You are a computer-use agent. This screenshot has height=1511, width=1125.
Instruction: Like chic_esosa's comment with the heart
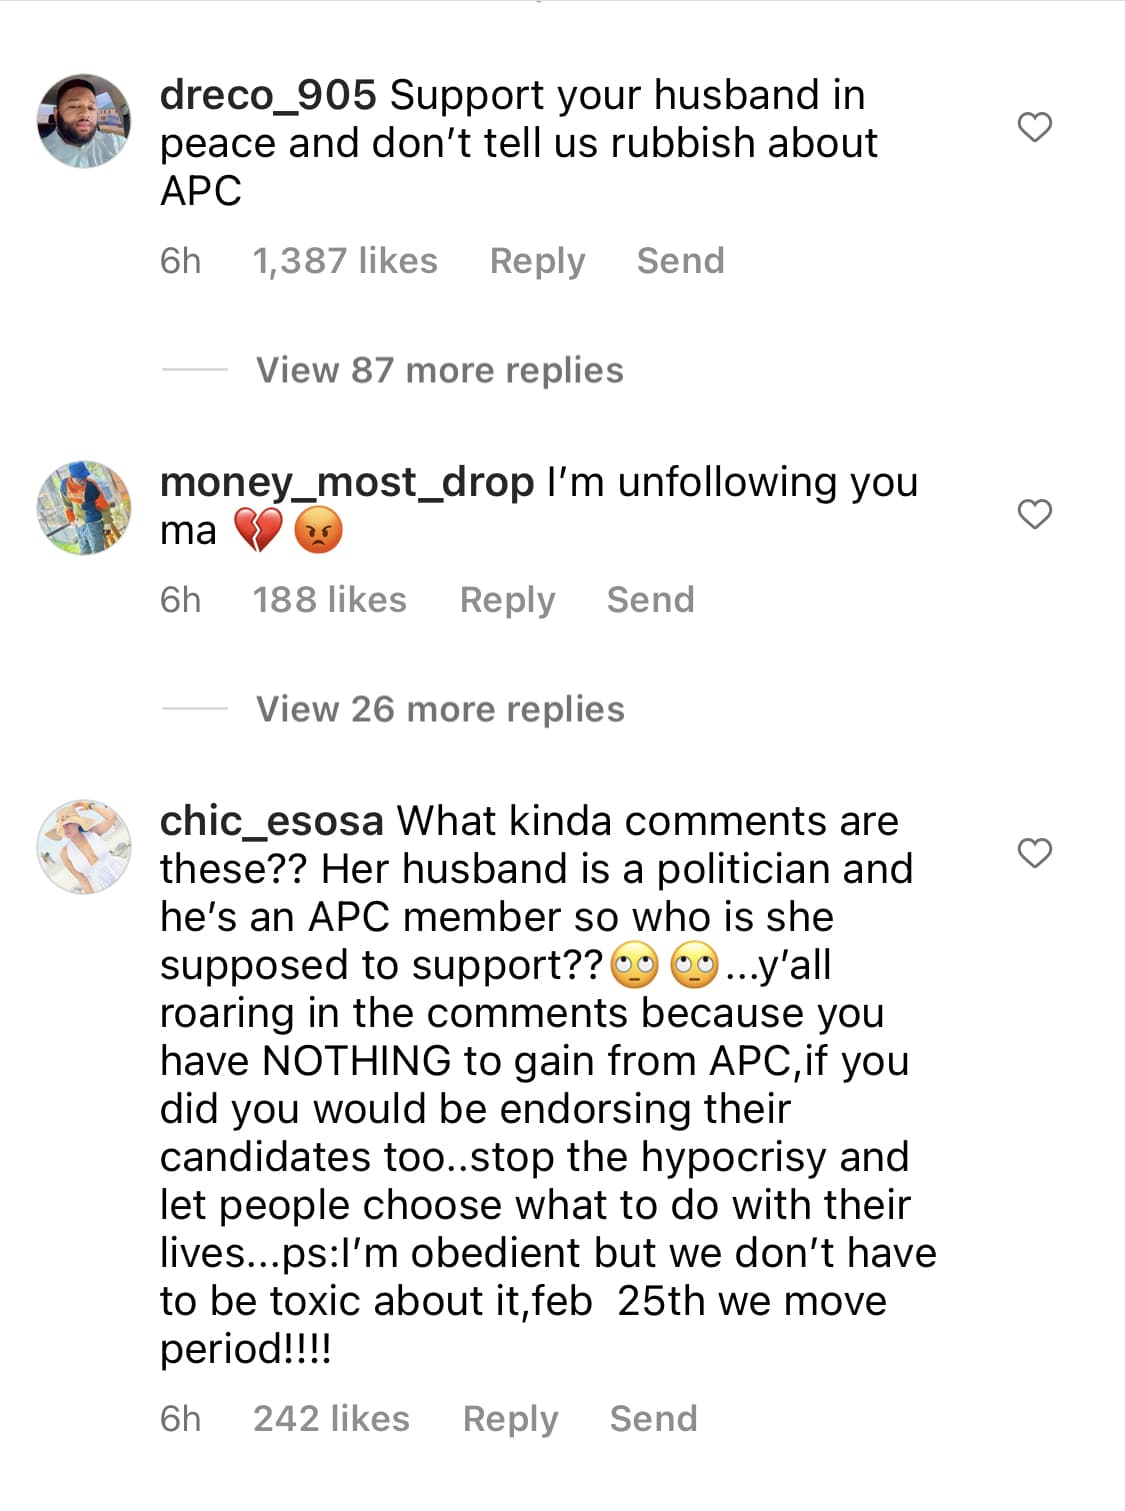[x=1034, y=853]
